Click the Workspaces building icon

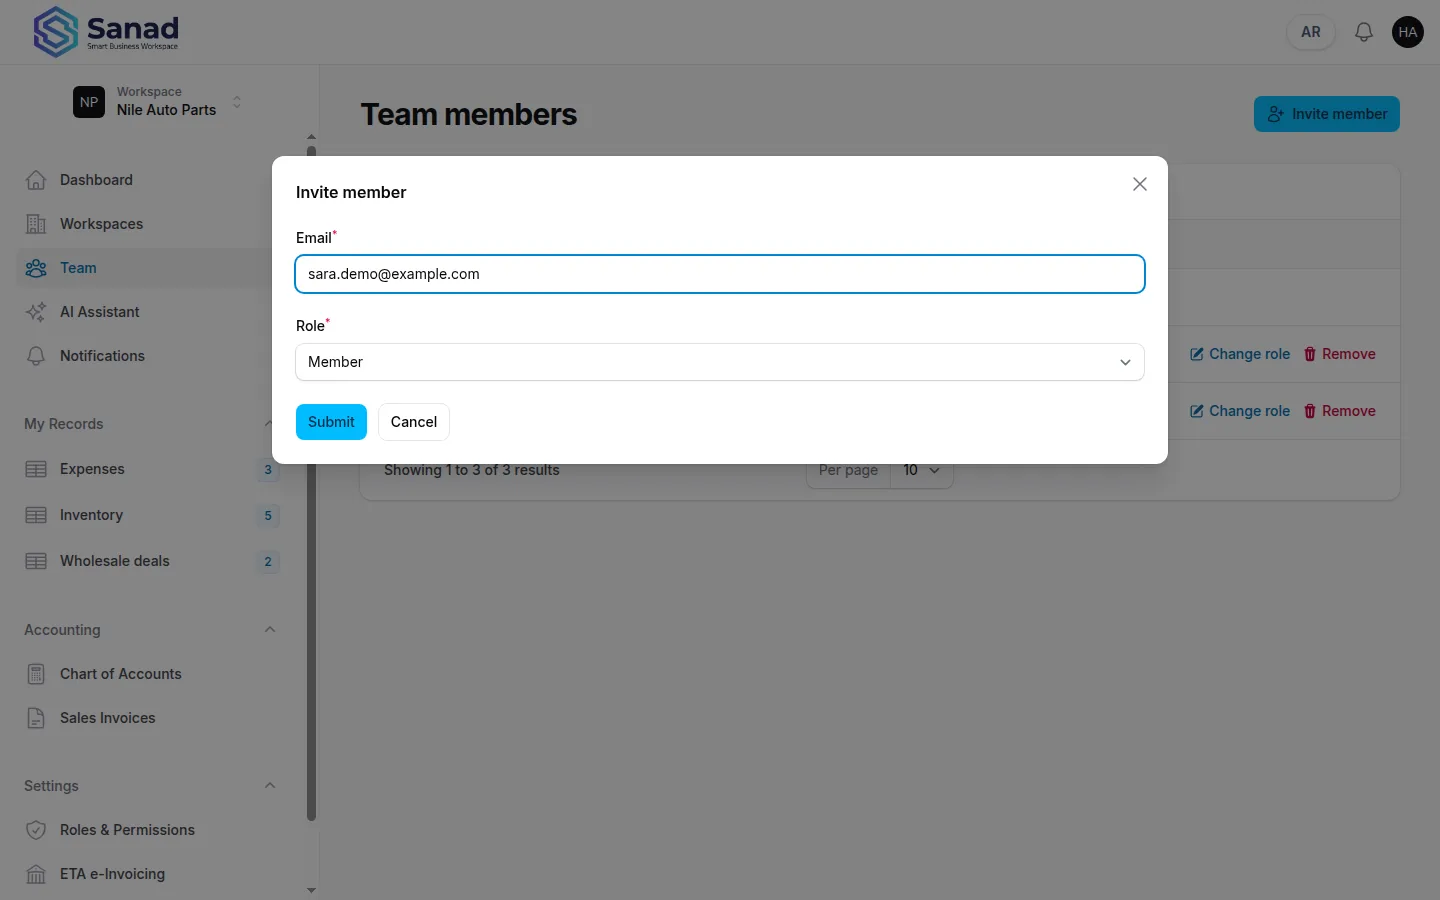pos(36,224)
